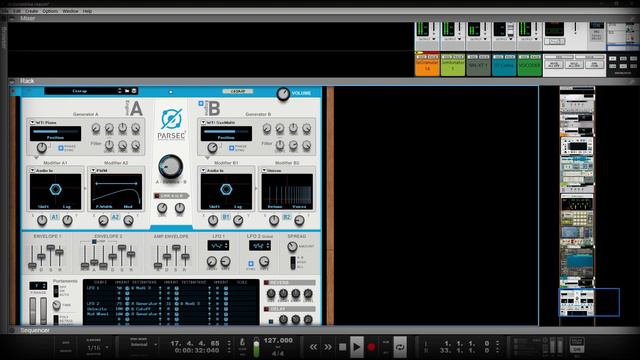Adjust the Spread Amount knob

tap(292, 246)
